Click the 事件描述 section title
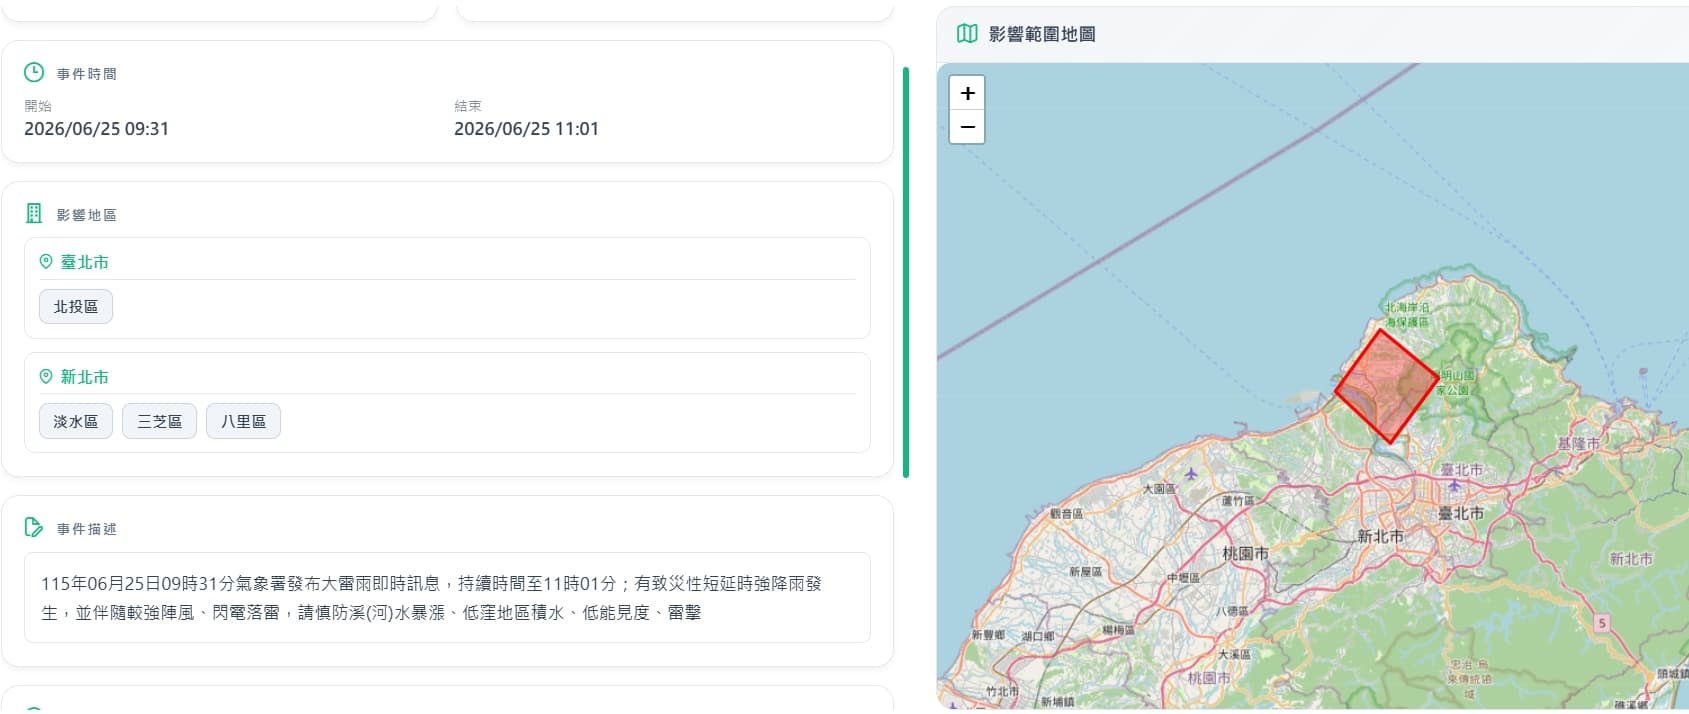The image size is (1689, 714). click(x=87, y=529)
